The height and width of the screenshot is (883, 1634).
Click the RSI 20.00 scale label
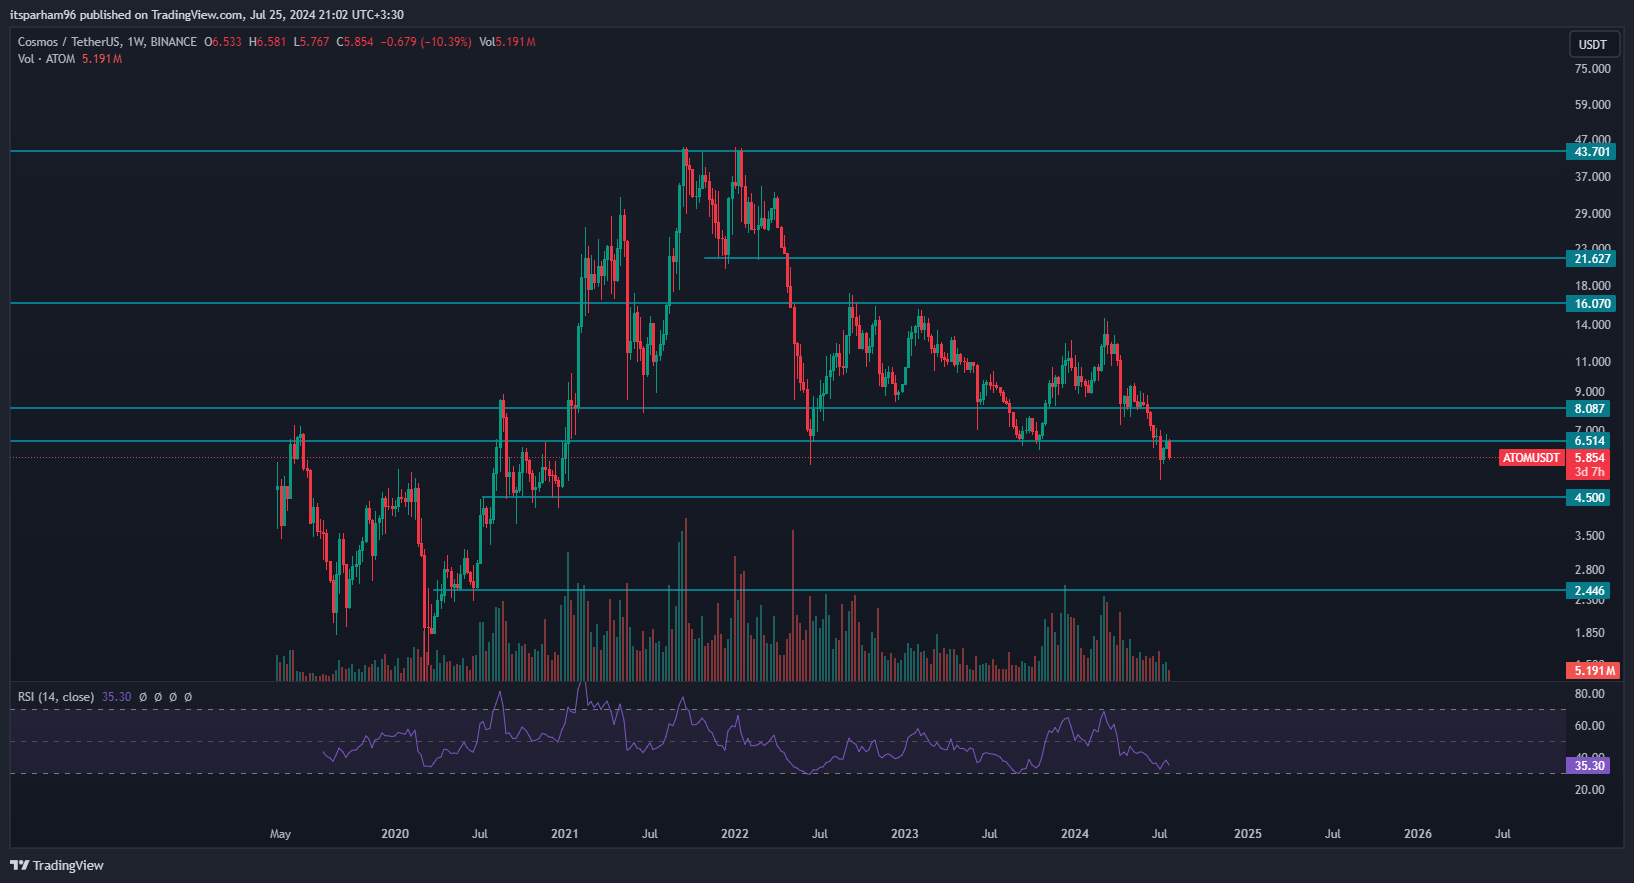1590,790
